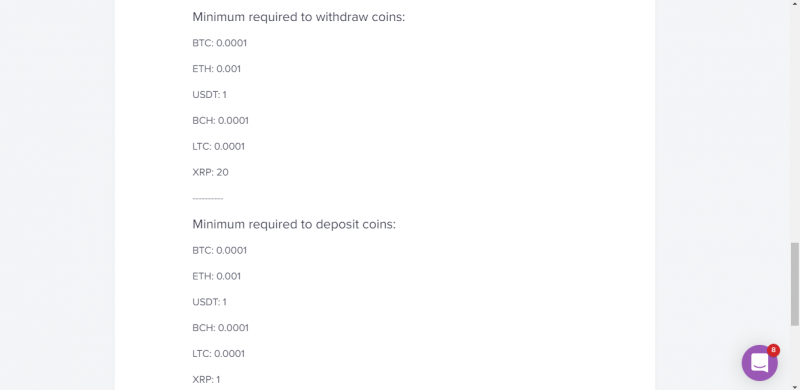This screenshot has height=390, width=800.
Task: Select the withdraw 'BCH: 0.0001' line
Action: pyautogui.click(x=220, y=120)
